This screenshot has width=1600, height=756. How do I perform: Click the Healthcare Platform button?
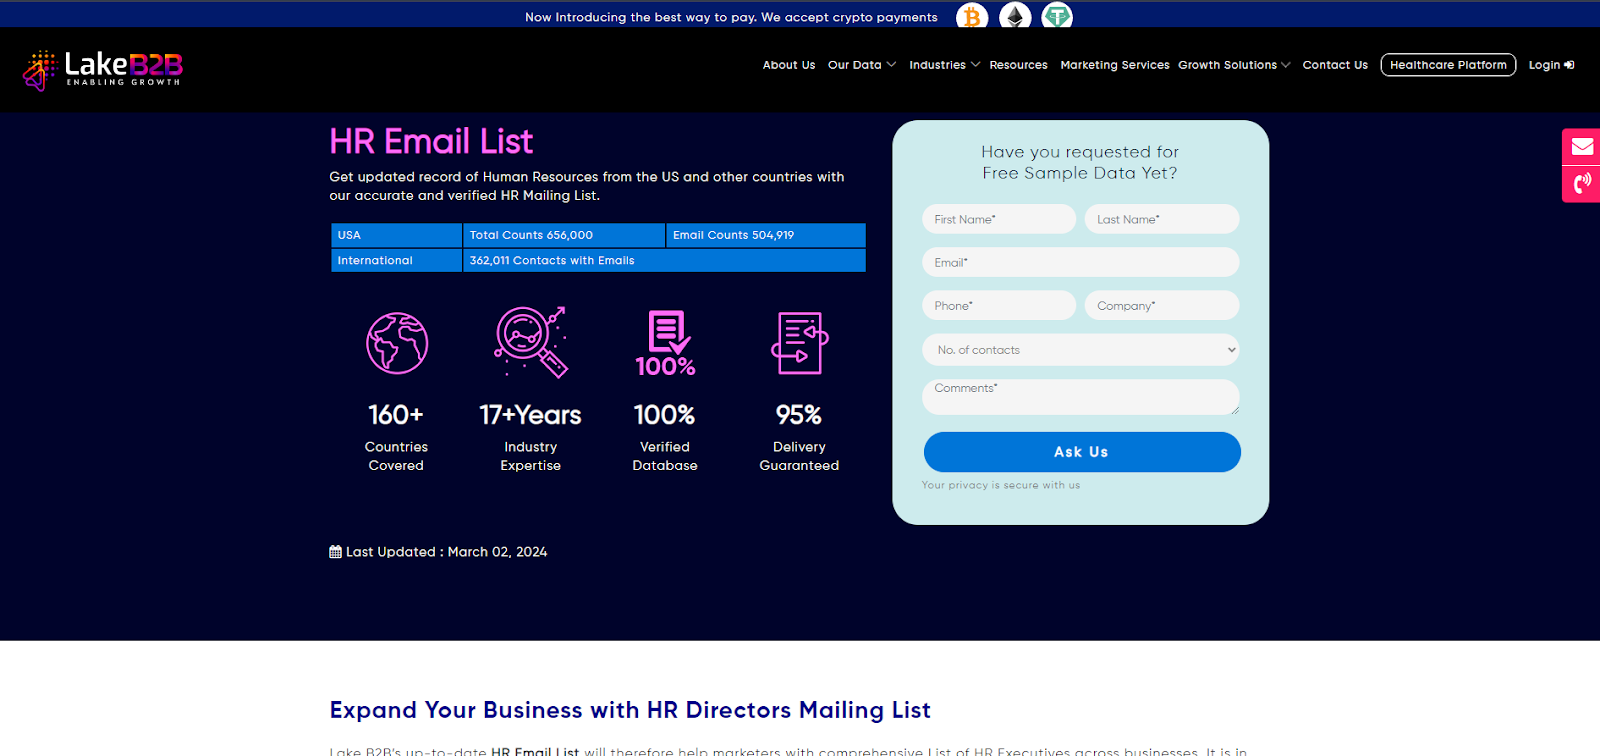[x=1448, y=65]
